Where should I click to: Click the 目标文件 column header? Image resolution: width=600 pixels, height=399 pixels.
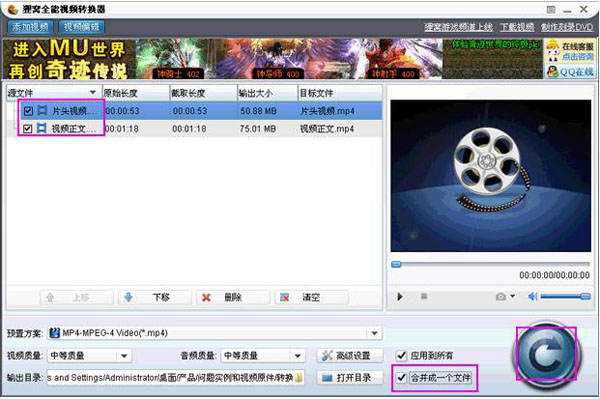coord(340,93)
